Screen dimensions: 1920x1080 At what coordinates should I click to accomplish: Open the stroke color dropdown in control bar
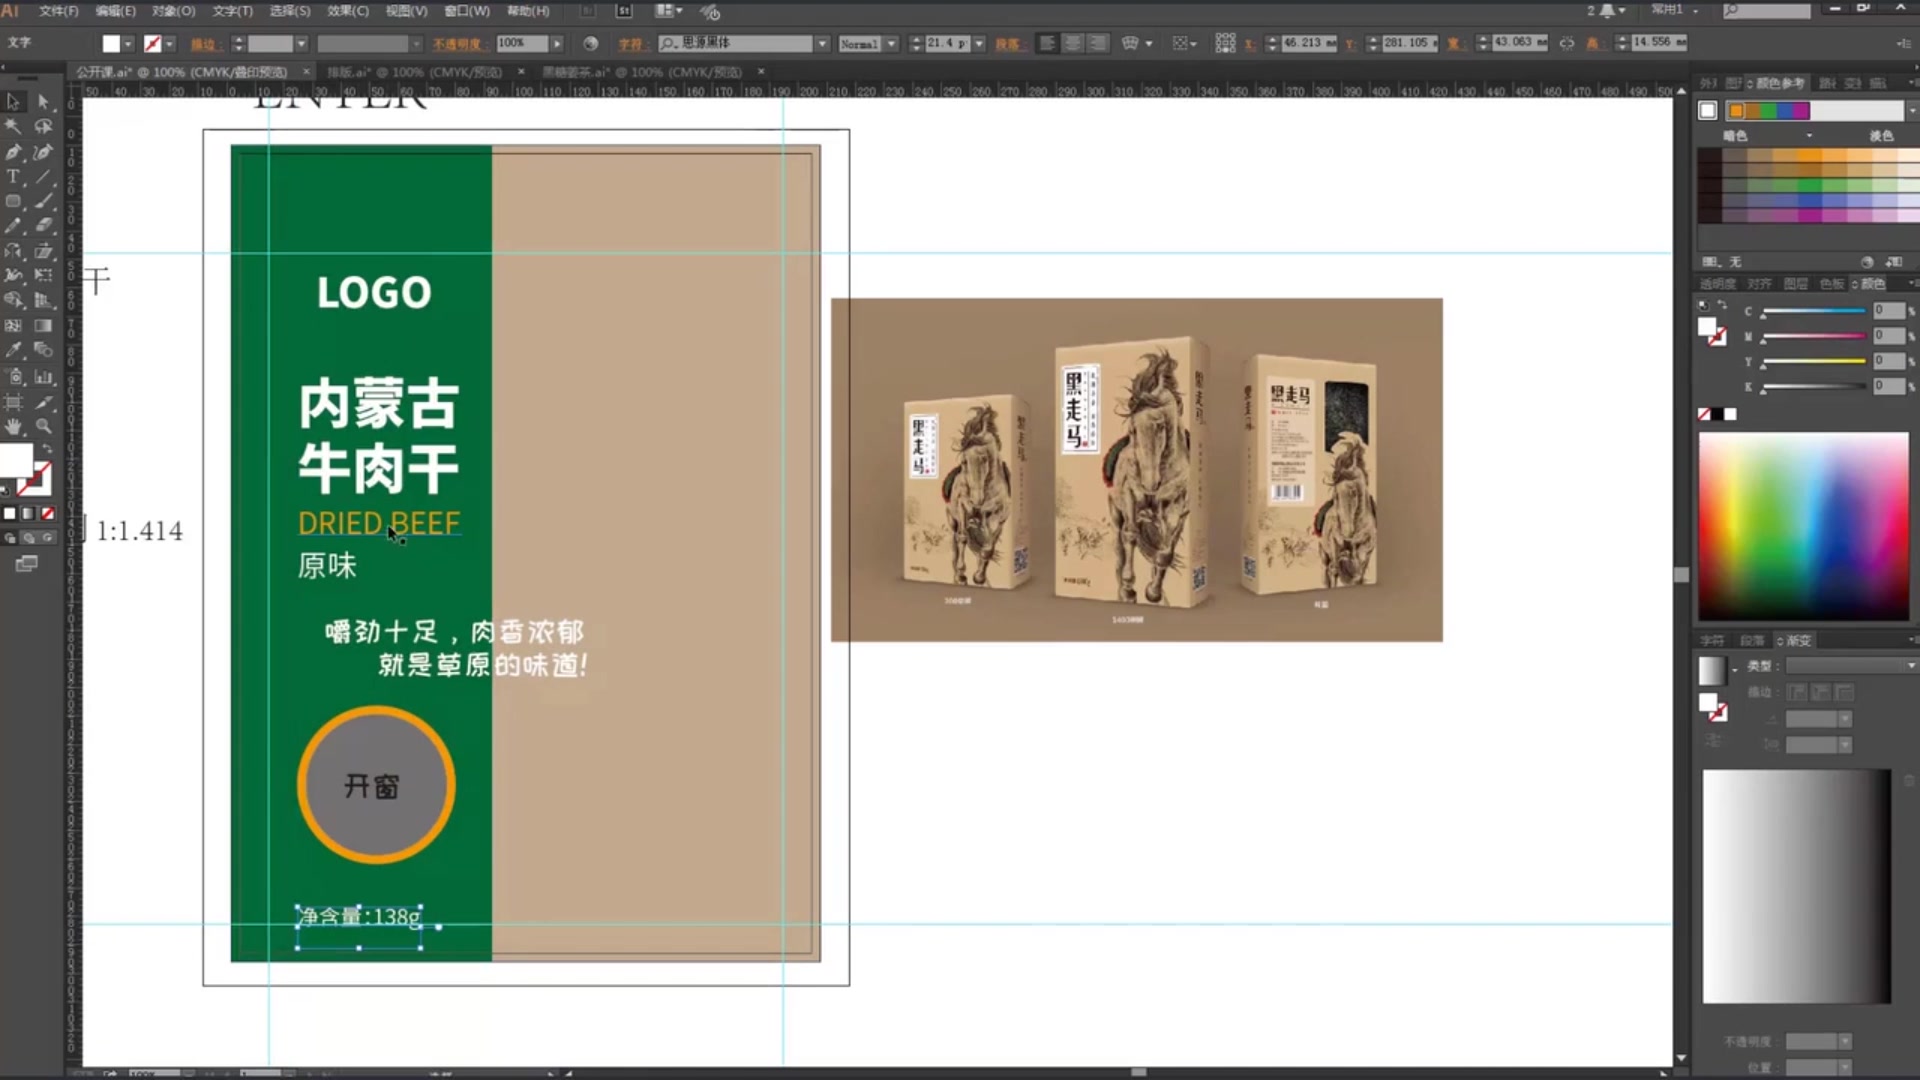click(169, 44)
